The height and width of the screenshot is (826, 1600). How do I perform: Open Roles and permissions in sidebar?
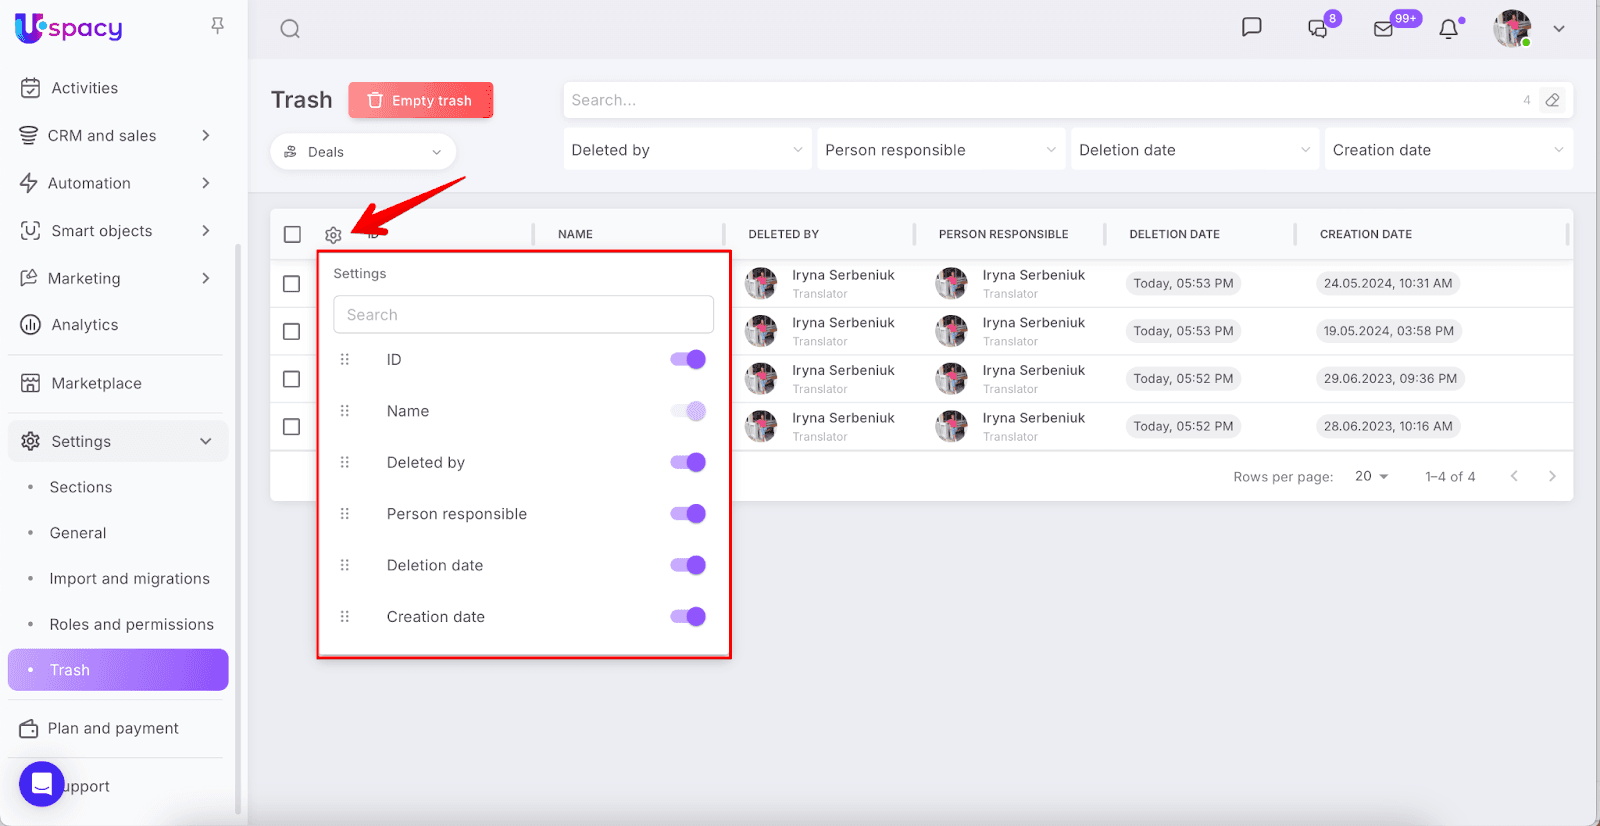pos(131,624)
